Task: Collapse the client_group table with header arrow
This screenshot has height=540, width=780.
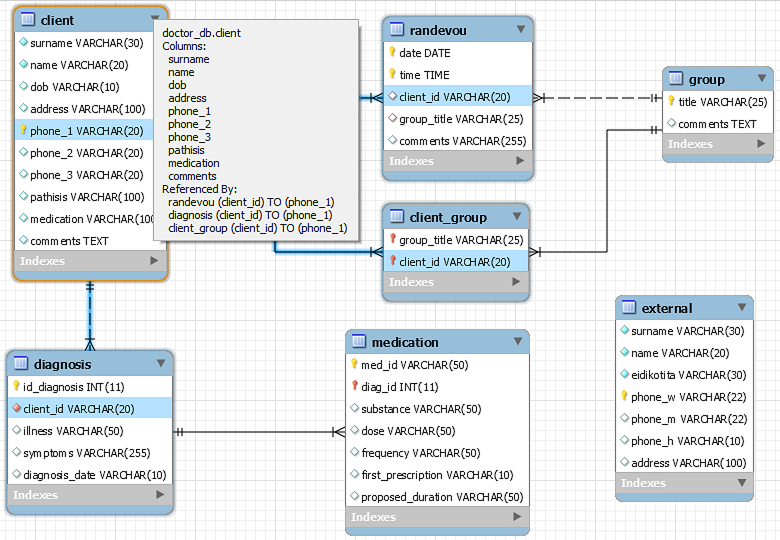Action: pos(517,216)
